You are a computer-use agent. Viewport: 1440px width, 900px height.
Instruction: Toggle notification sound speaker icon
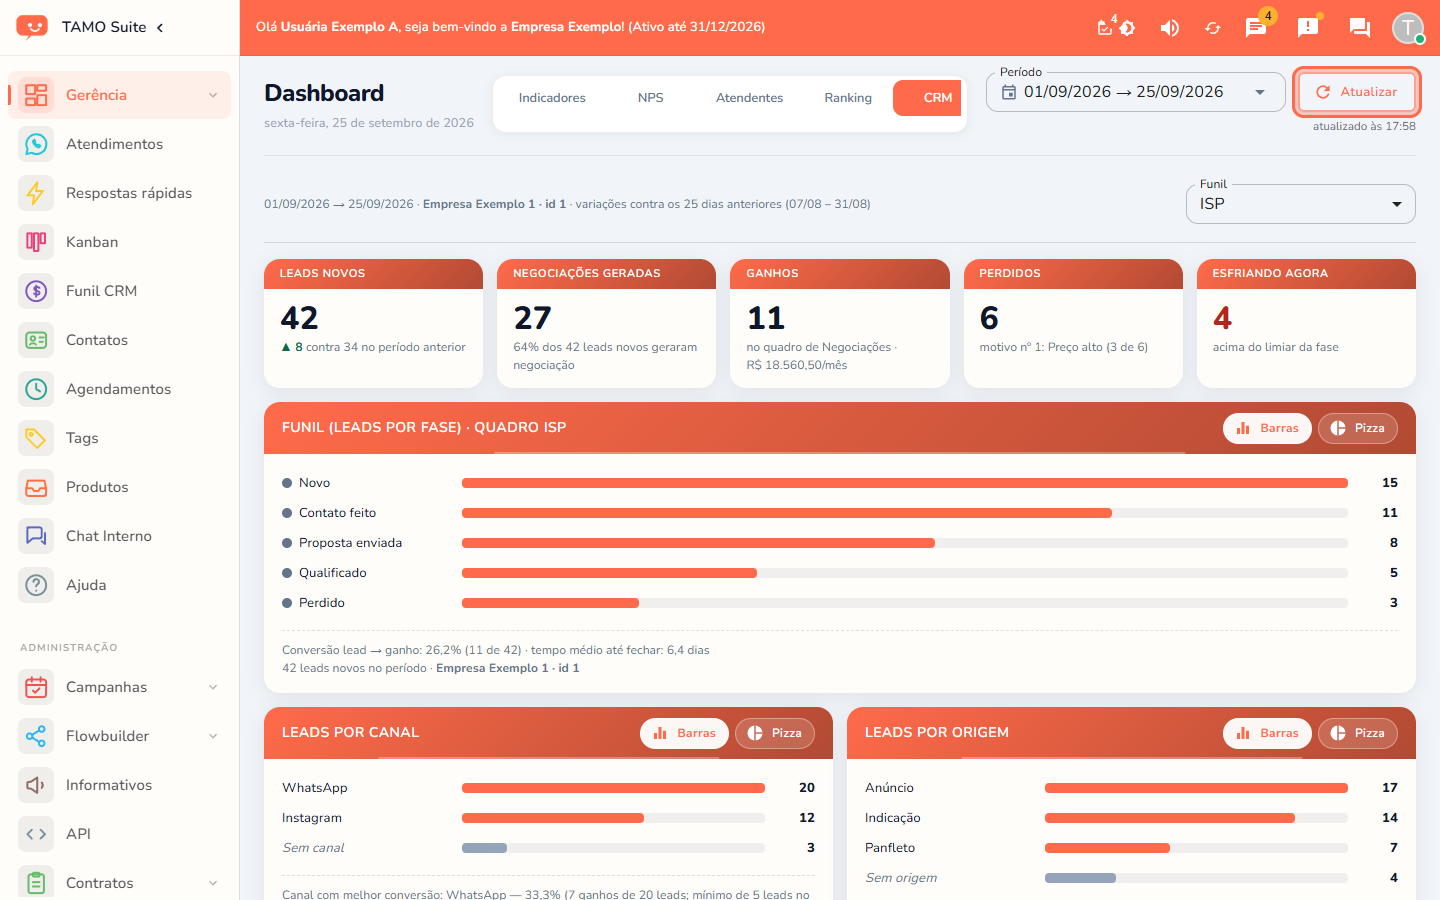1169,28
